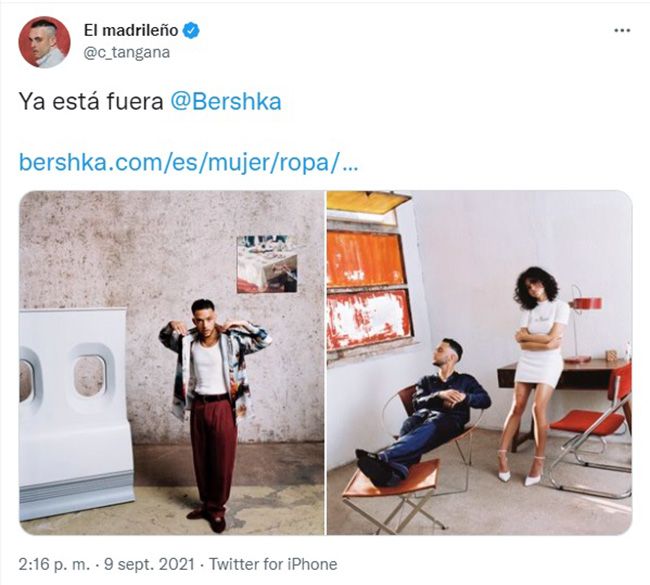Screen dimensions: 650x585
Task: Open the @Bershka mention
Action: pyautogui.click(x=226, y=102)
